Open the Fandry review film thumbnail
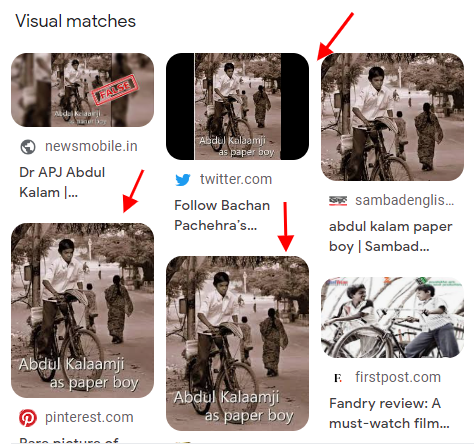Viewport: 474px width, 447px height. coord(392,317)
